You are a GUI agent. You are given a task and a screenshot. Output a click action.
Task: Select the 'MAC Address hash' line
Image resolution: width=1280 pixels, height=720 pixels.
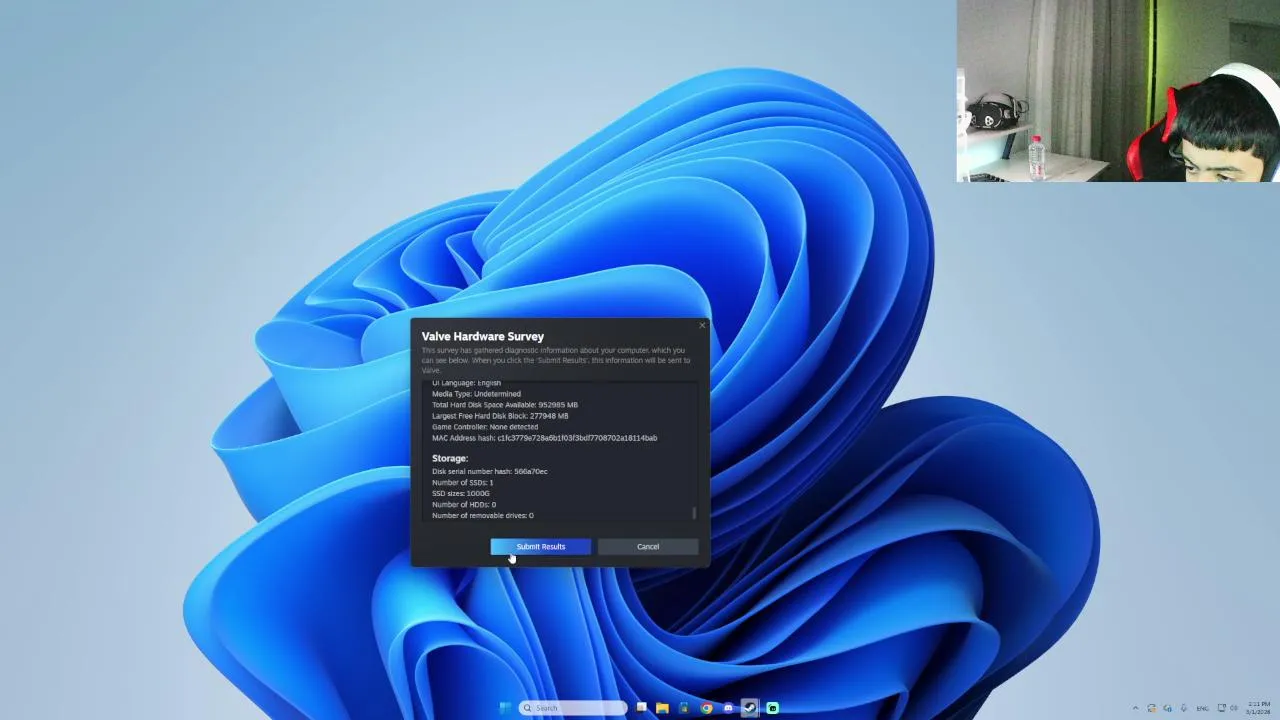point(544,438)
